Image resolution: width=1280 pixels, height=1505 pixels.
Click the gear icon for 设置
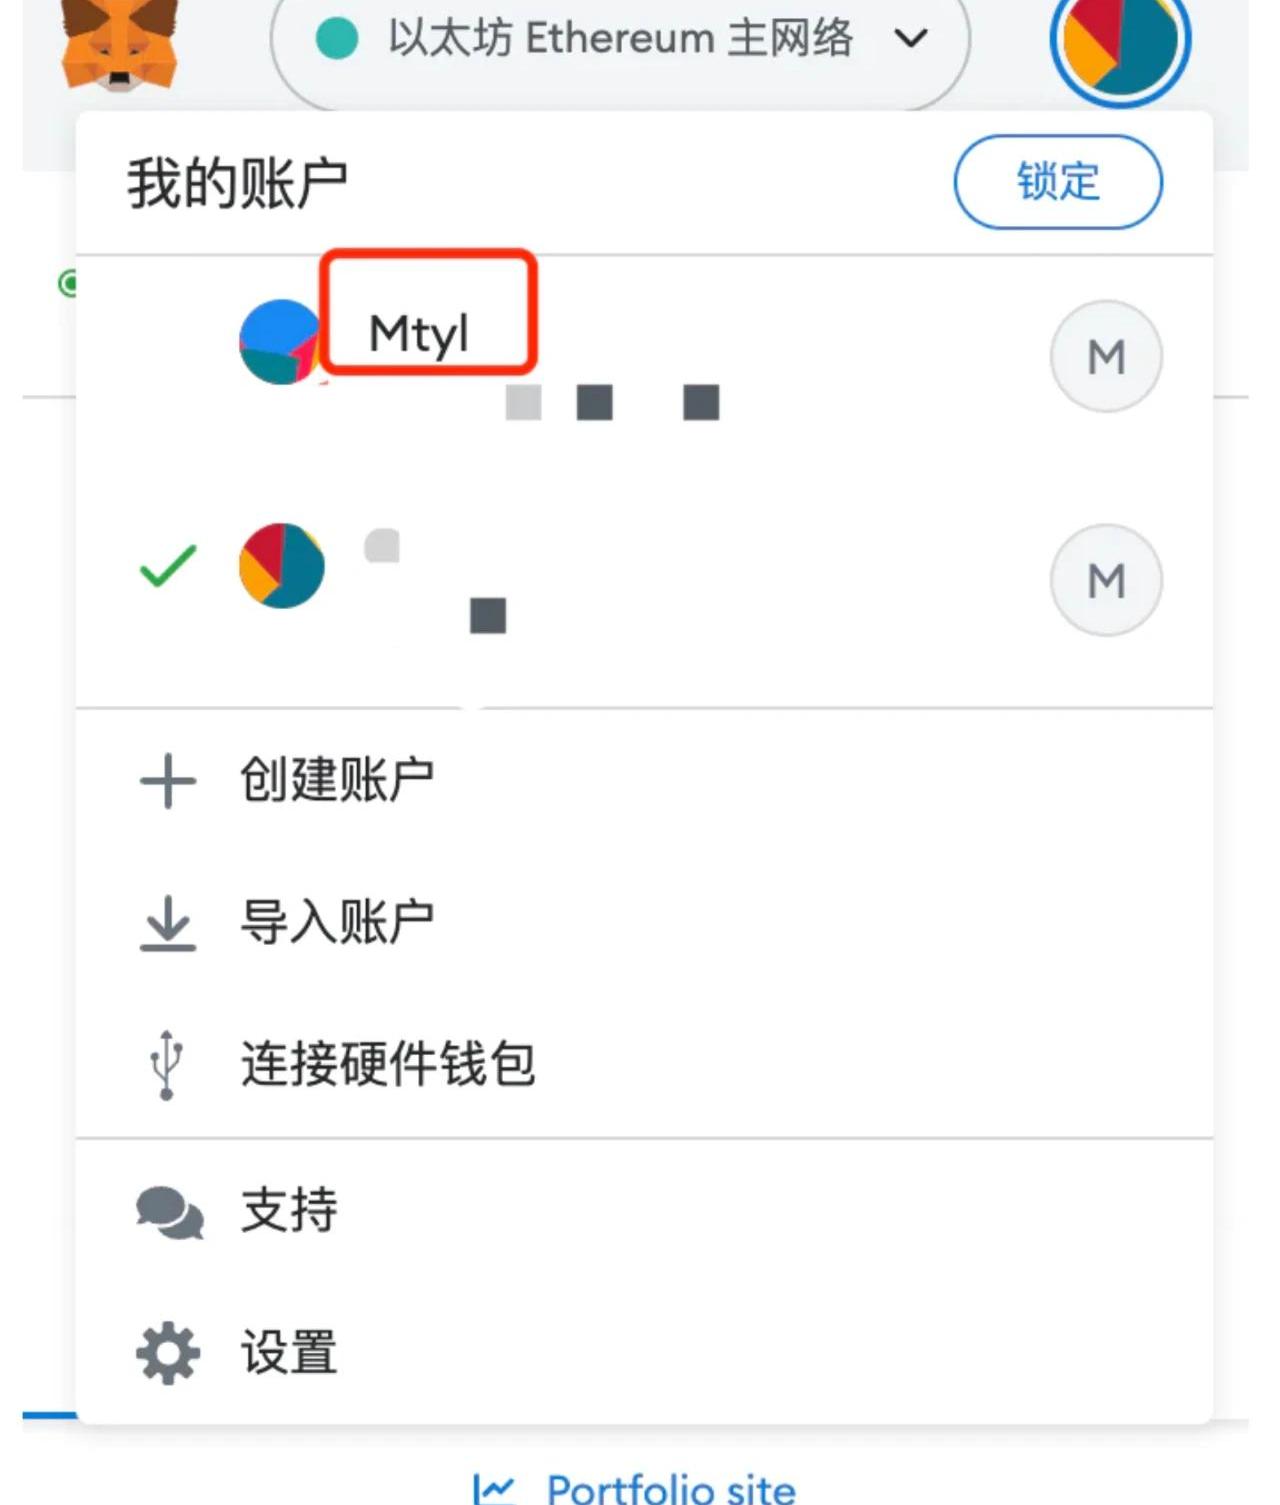pyautogui.click(x=167, y=1353)
